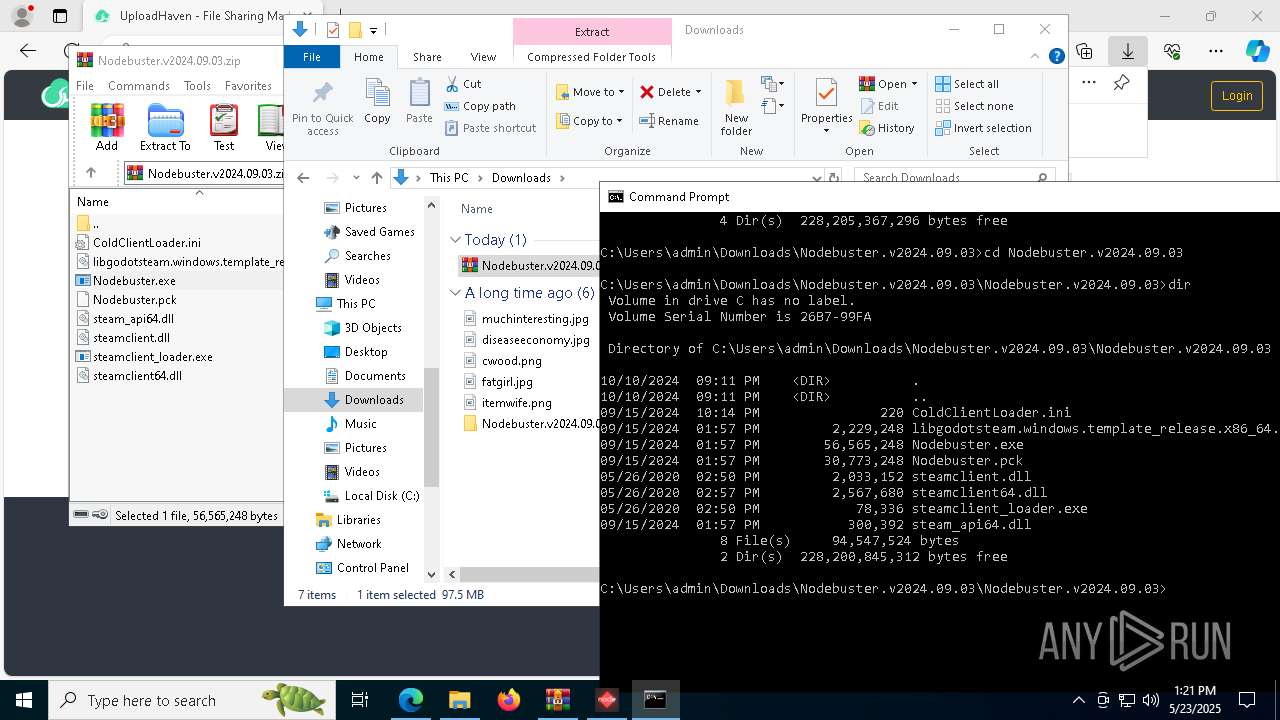
Task: Collapse the A long time ago (6) group
Action: point(456,293)
